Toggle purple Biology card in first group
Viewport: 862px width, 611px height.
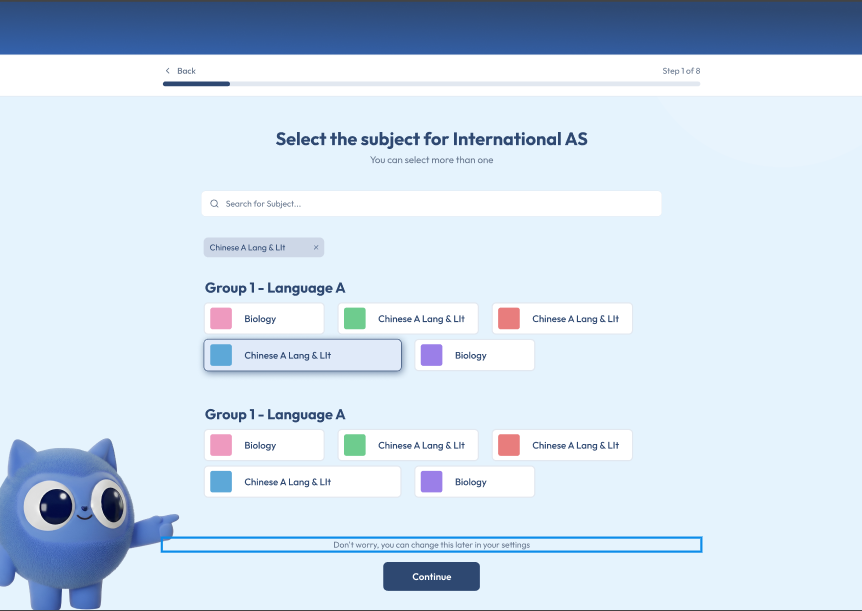pyautogui.click(x=474, y=355)
